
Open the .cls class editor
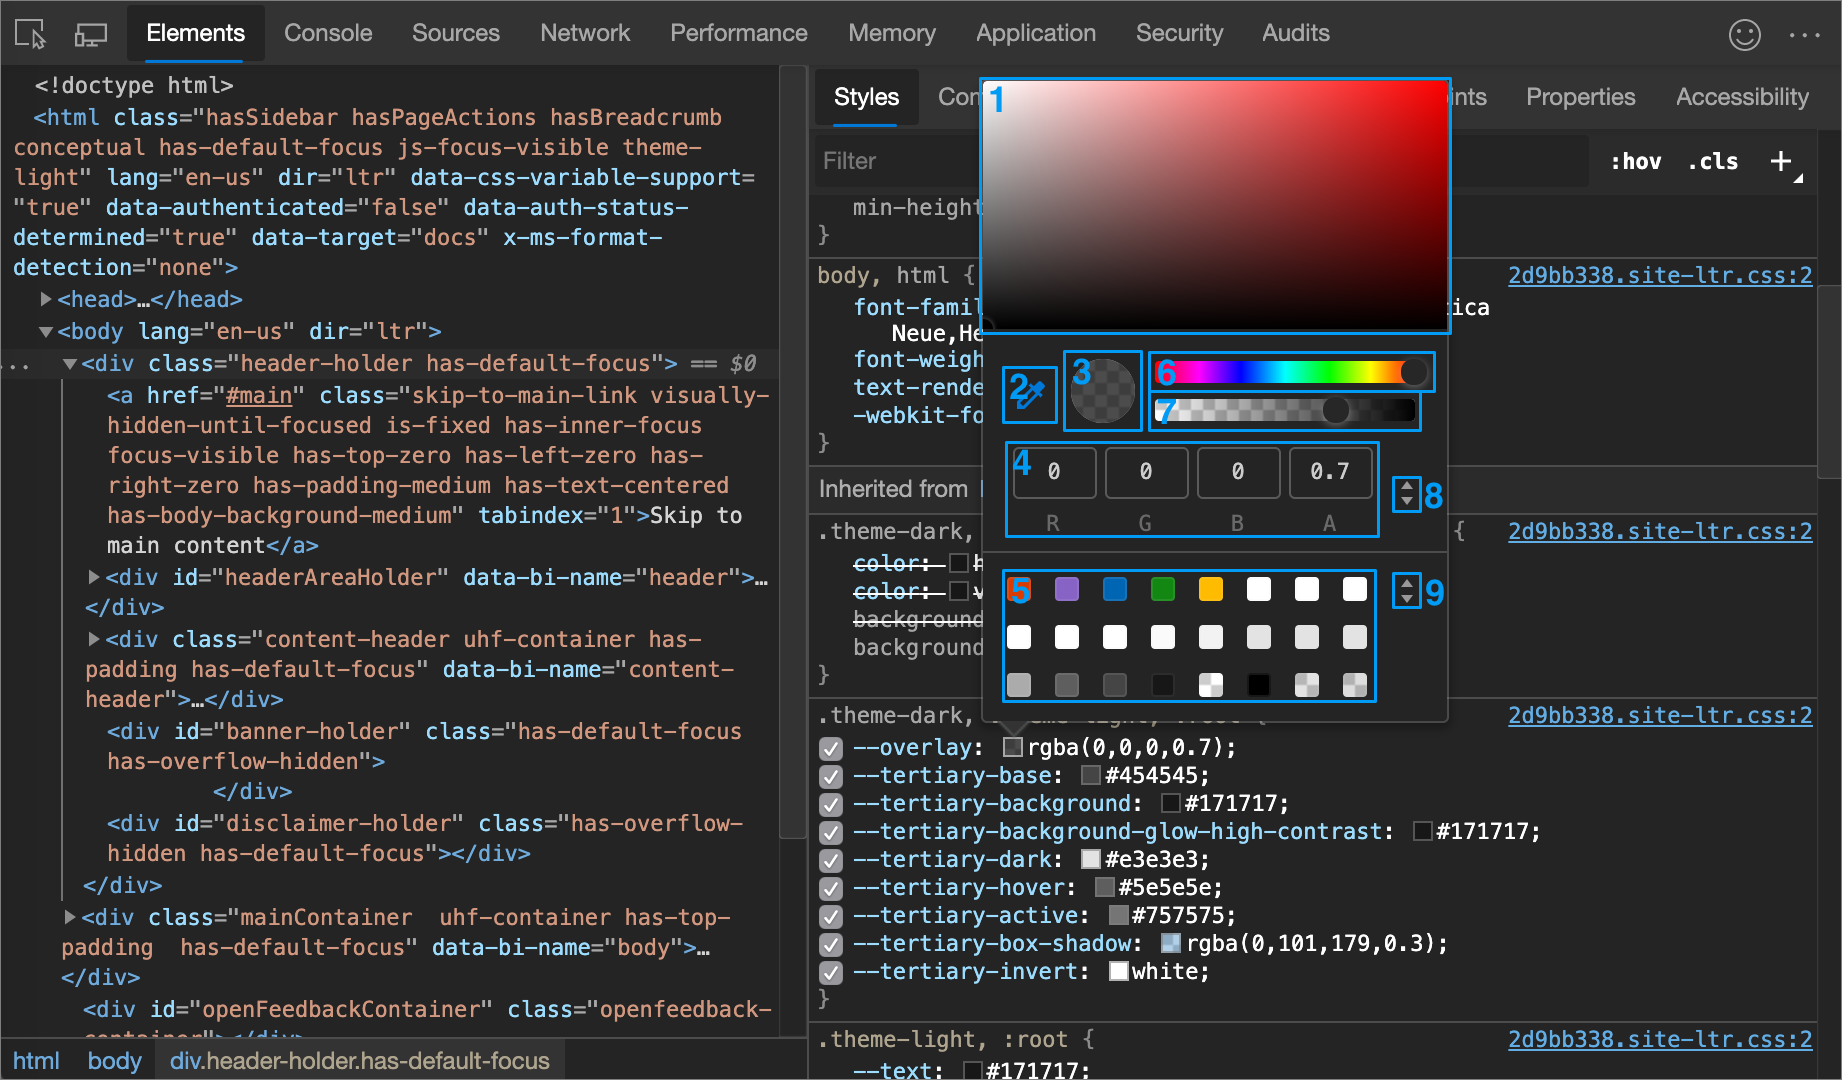pos(1712,161)
